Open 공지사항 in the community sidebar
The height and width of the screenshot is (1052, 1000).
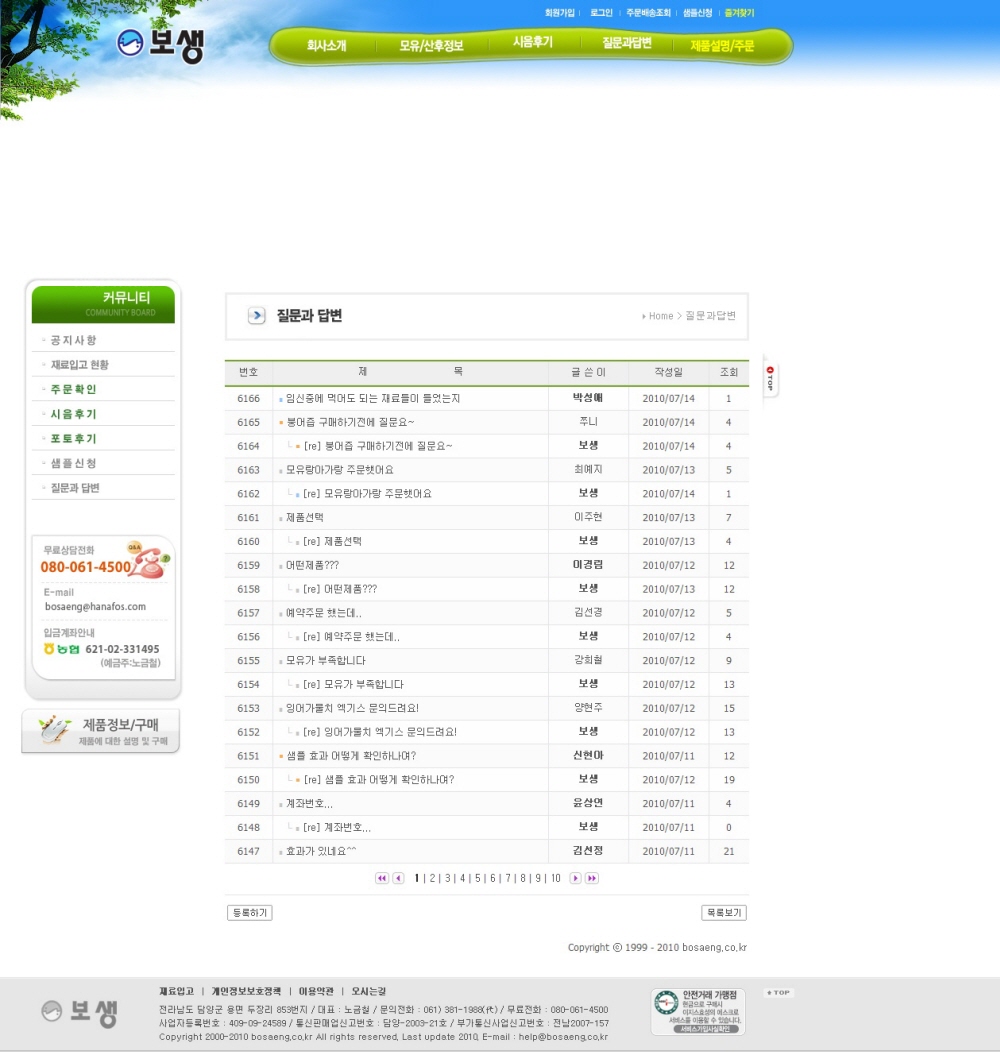click(x=74, y=340)
